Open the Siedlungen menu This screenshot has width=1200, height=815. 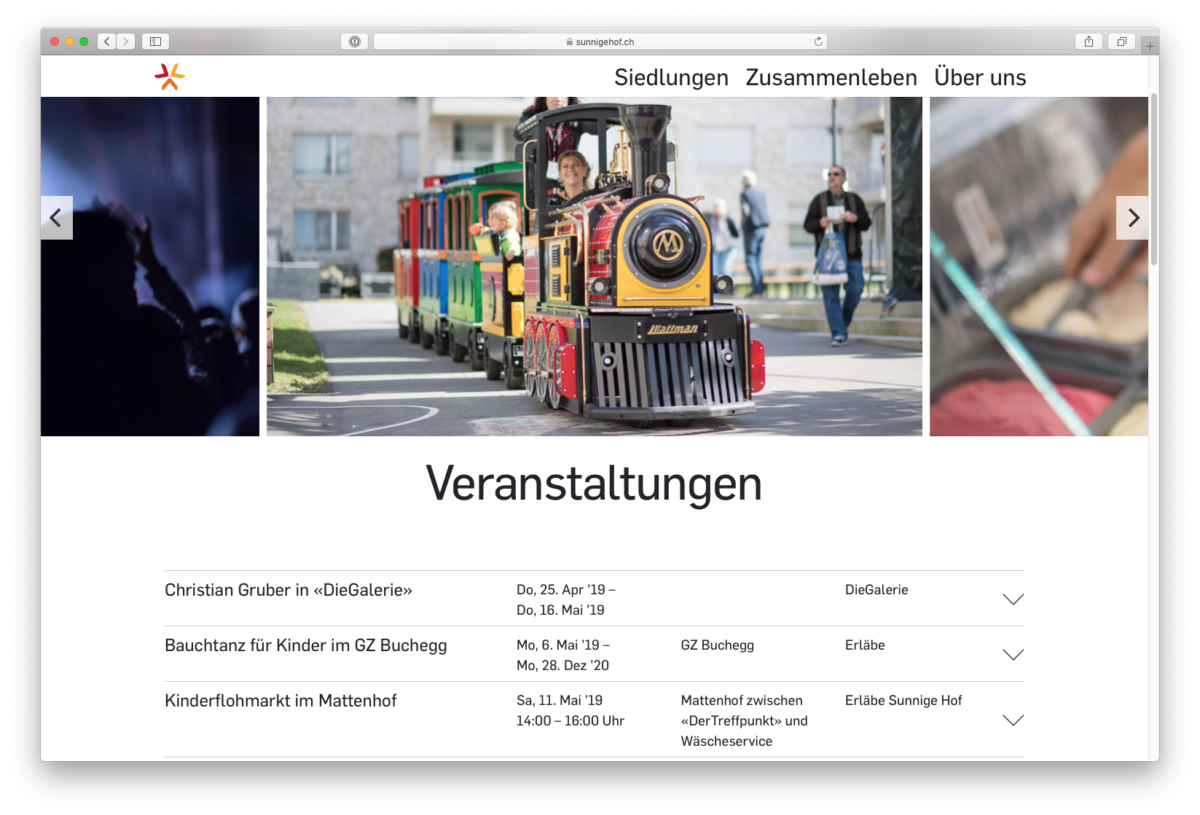(x=671, y=77)
